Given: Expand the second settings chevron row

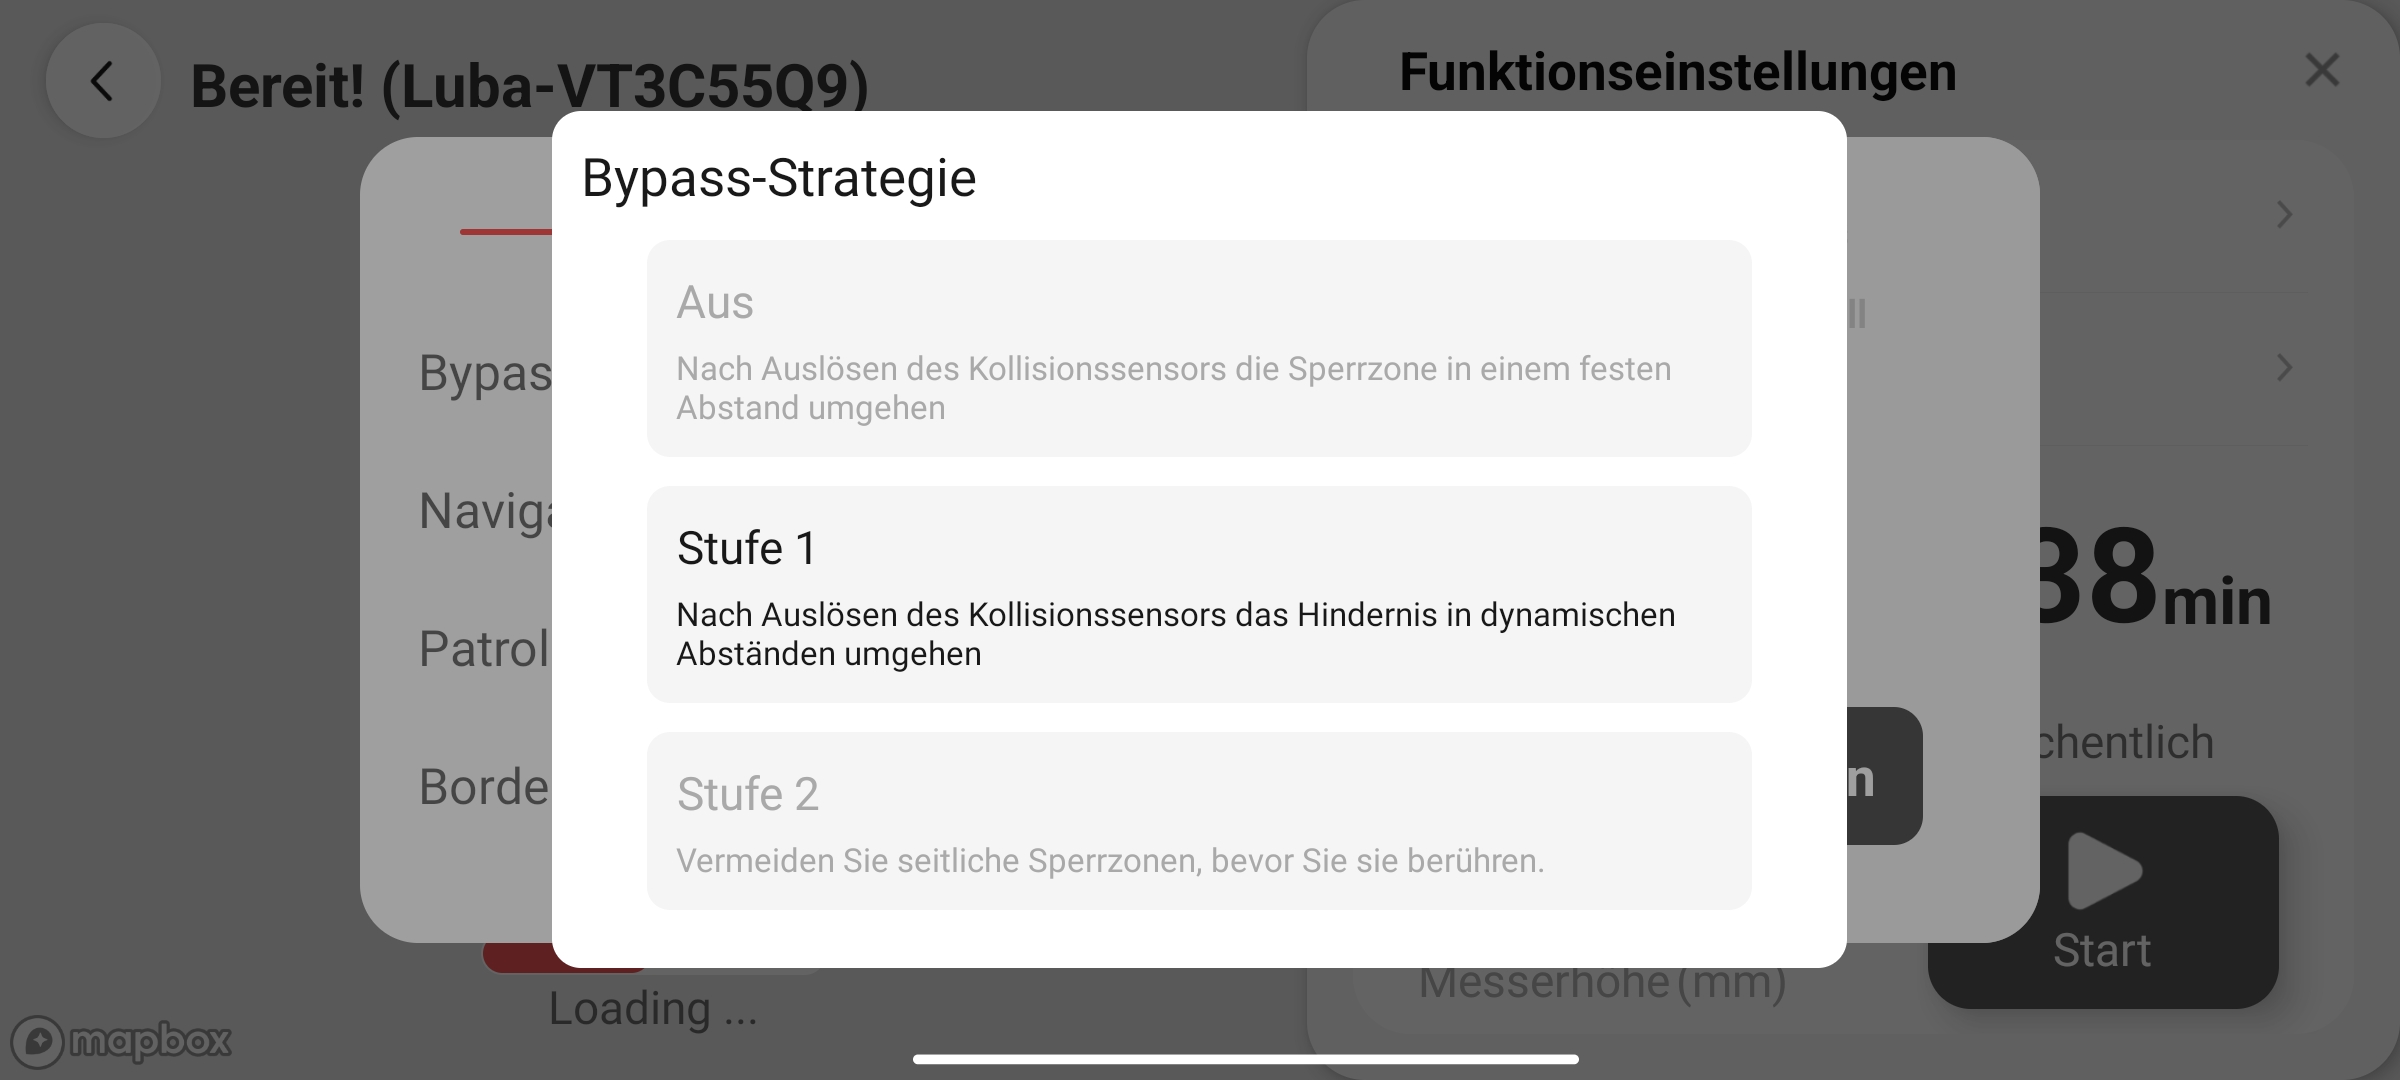Looking at the screenshot, I should pyautogui.click(x=2284, y=368).
